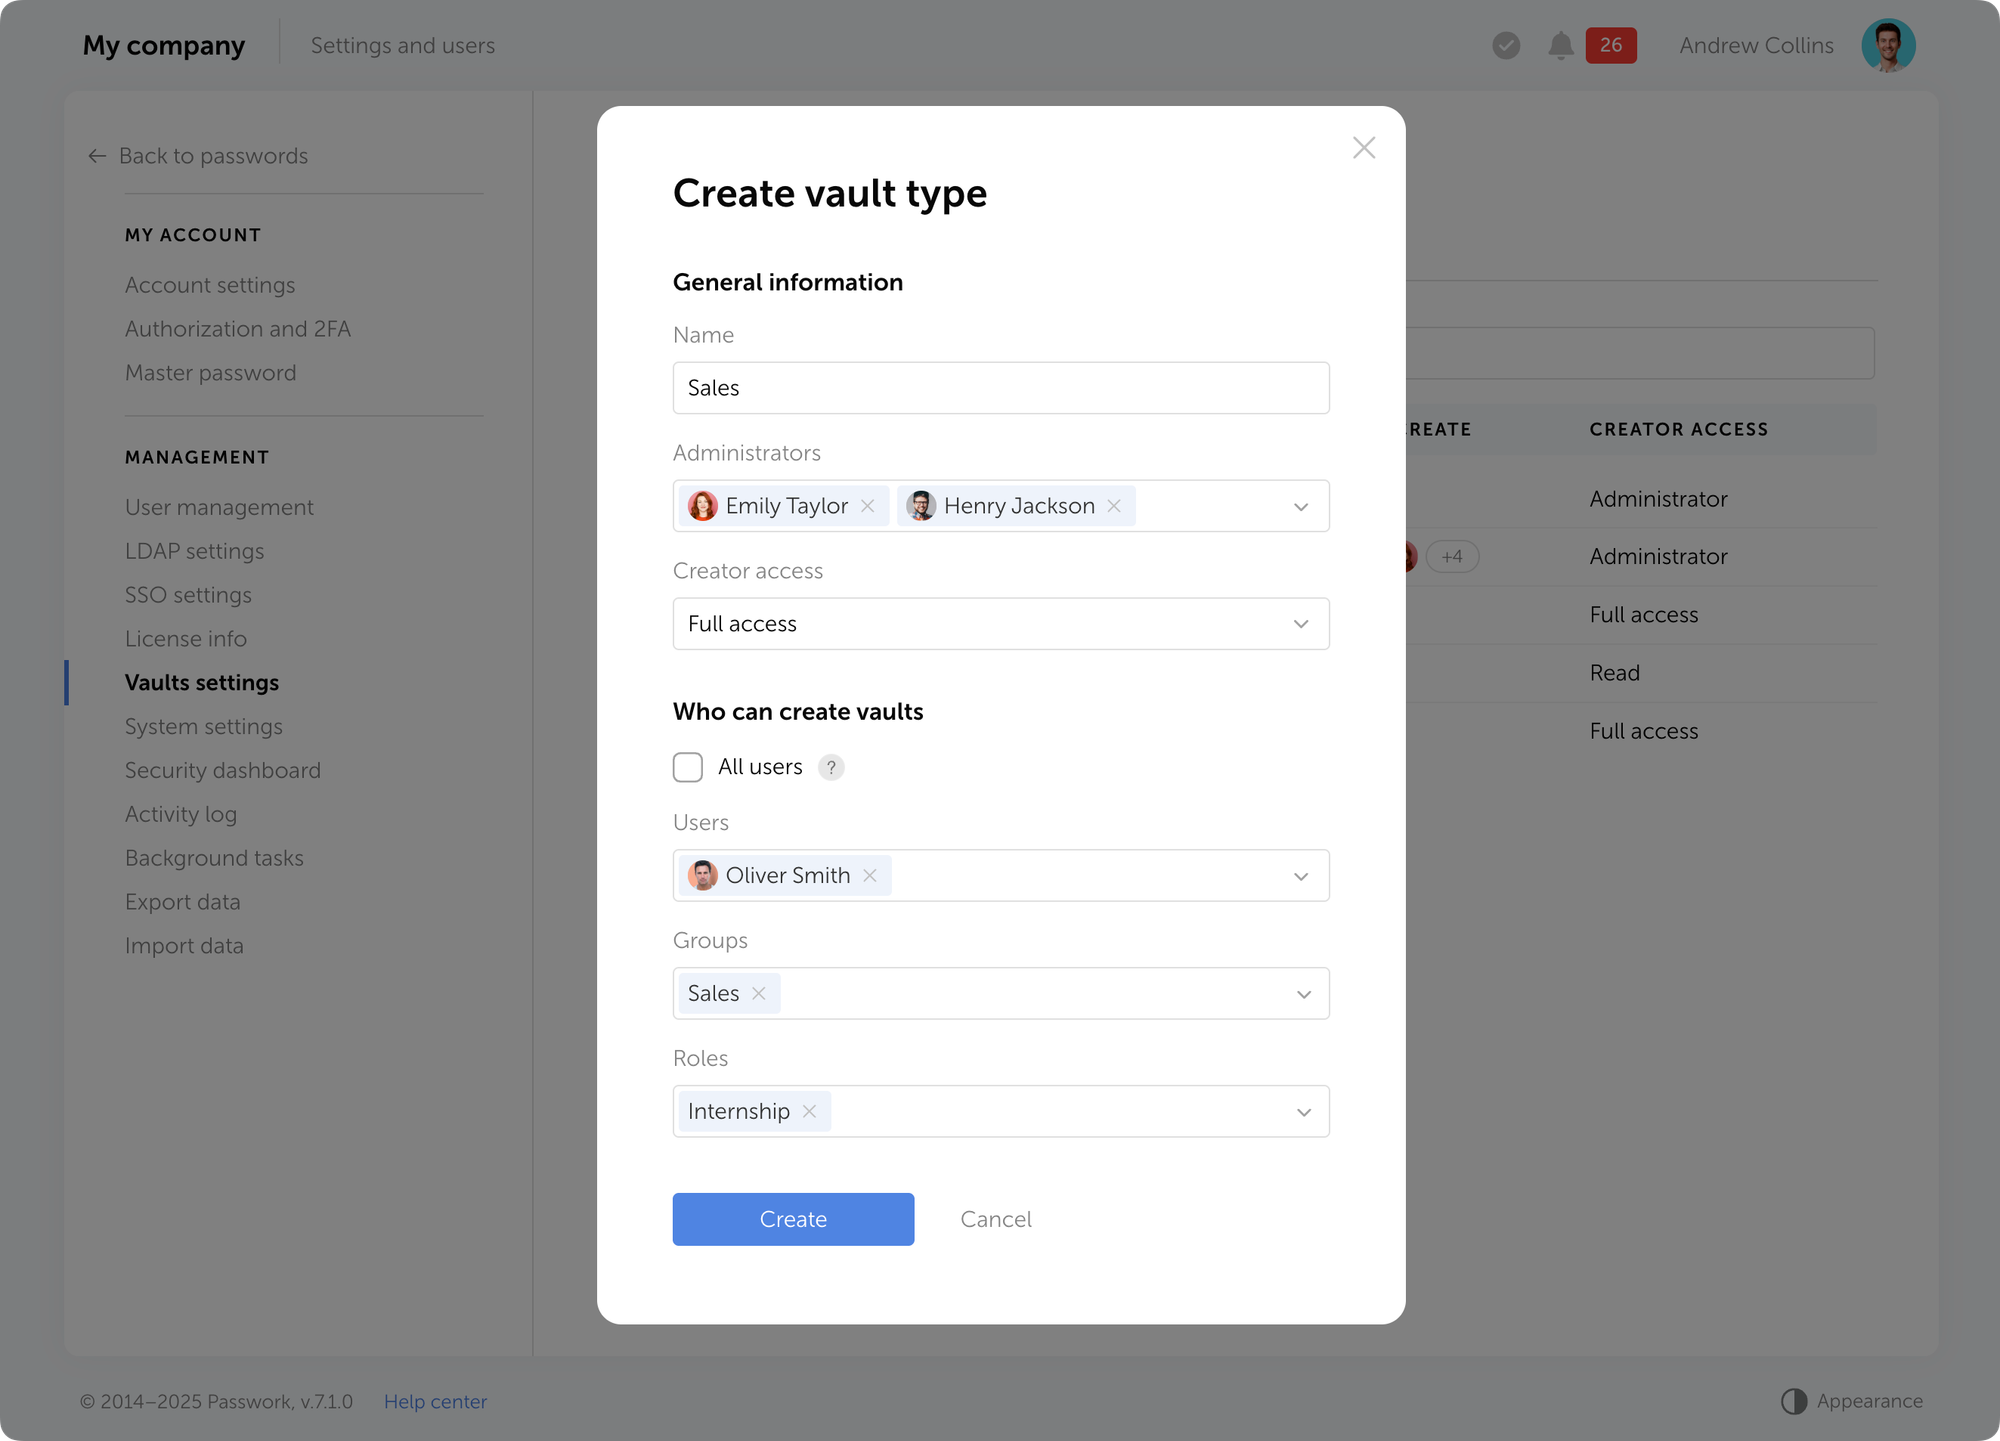Click the Name input field containing Sales
2000x1441 pixels.
coord(1000,388)
